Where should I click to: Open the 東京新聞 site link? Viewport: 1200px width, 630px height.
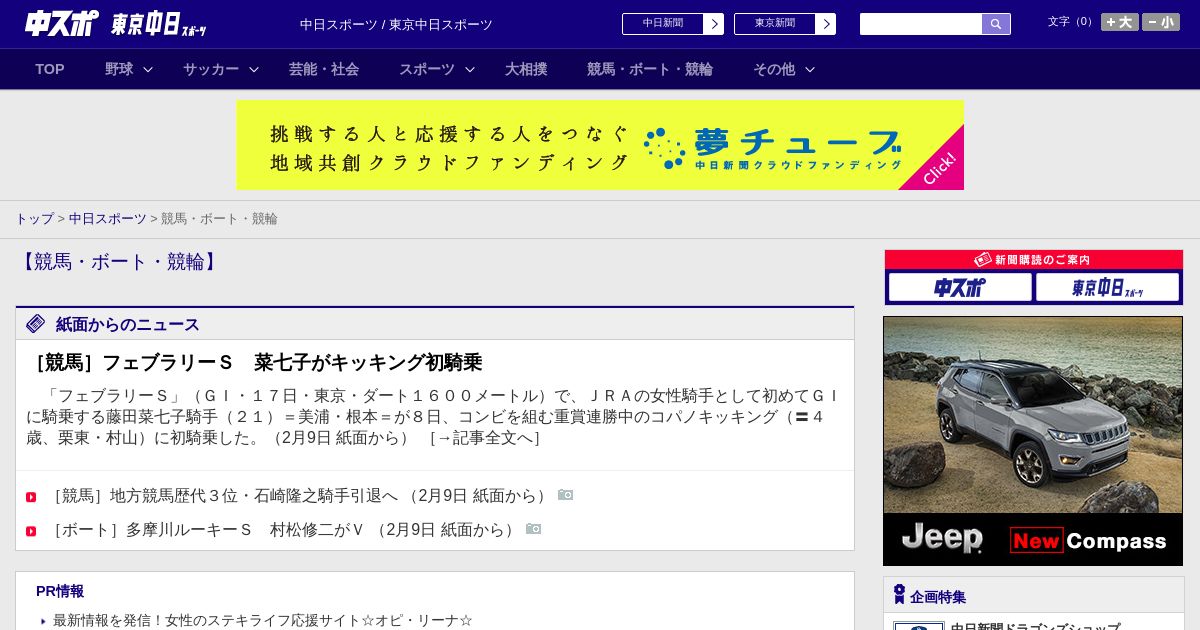tap(775, 24)
